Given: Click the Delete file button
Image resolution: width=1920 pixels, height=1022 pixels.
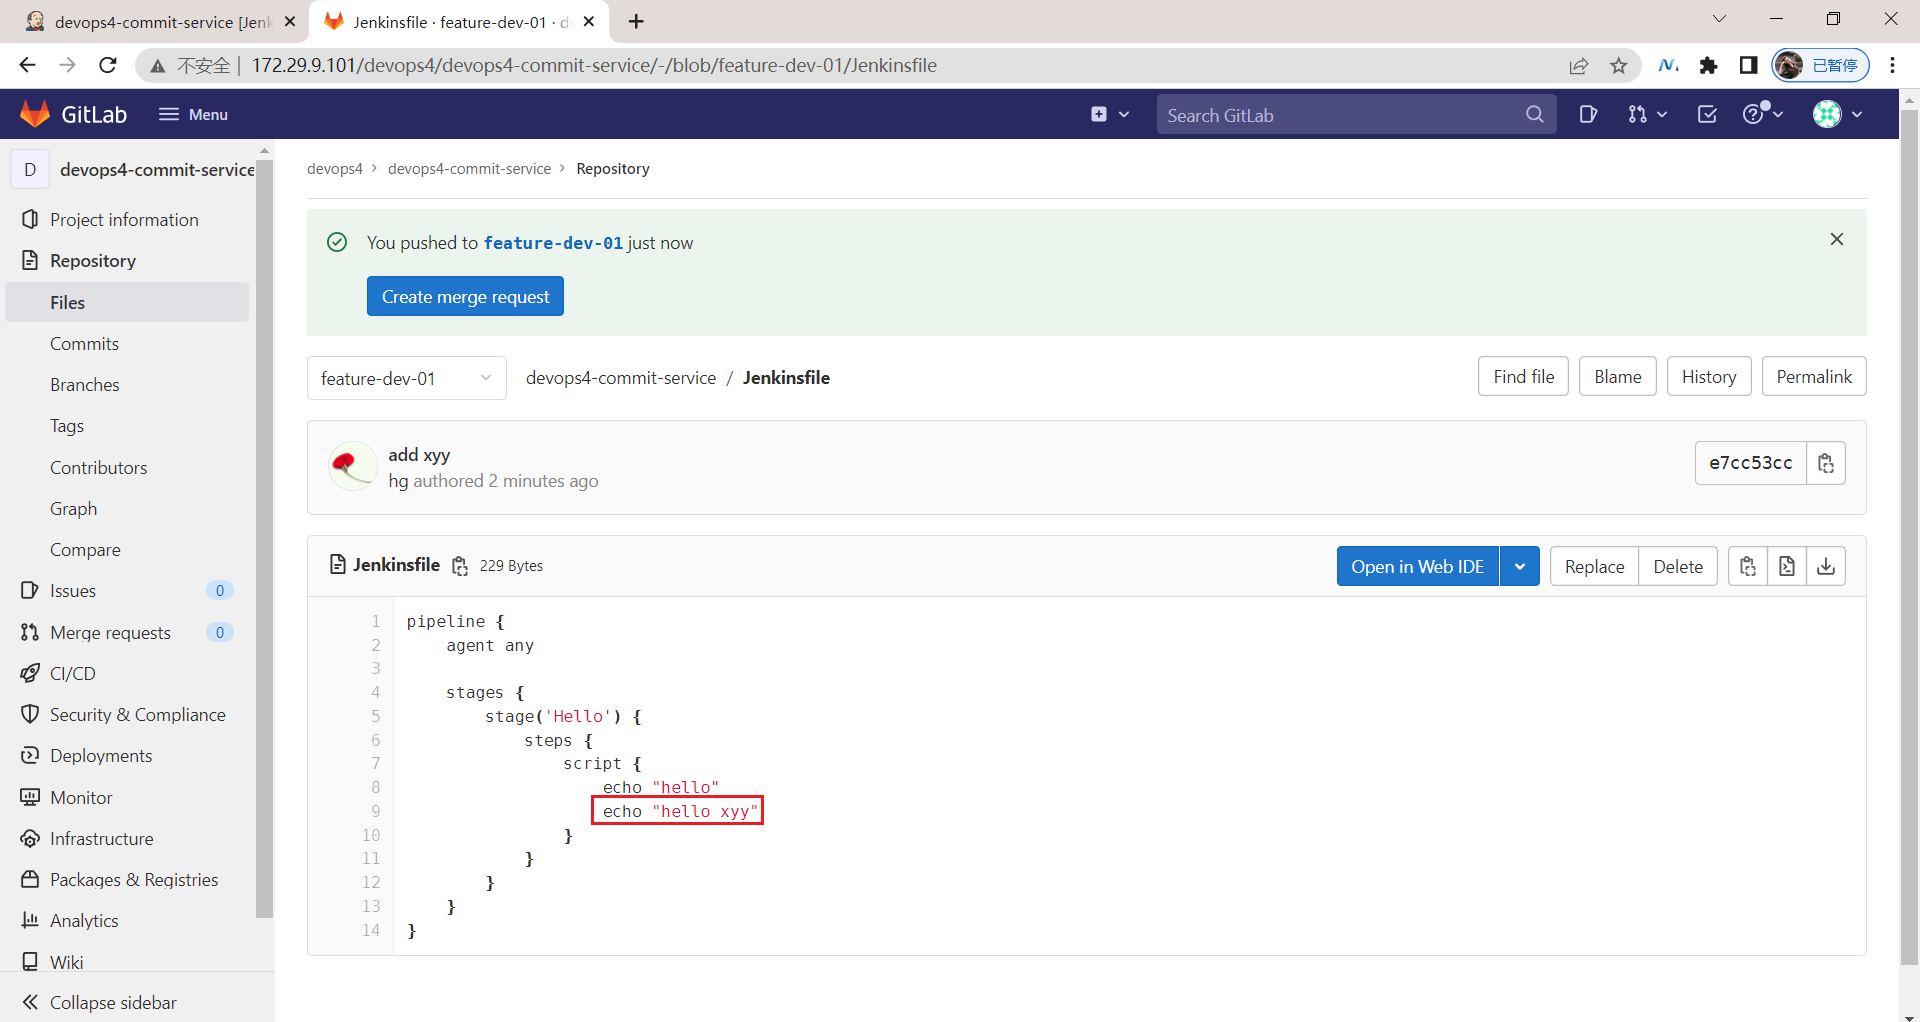Looking at the screenshot, I should (1678, 566).
